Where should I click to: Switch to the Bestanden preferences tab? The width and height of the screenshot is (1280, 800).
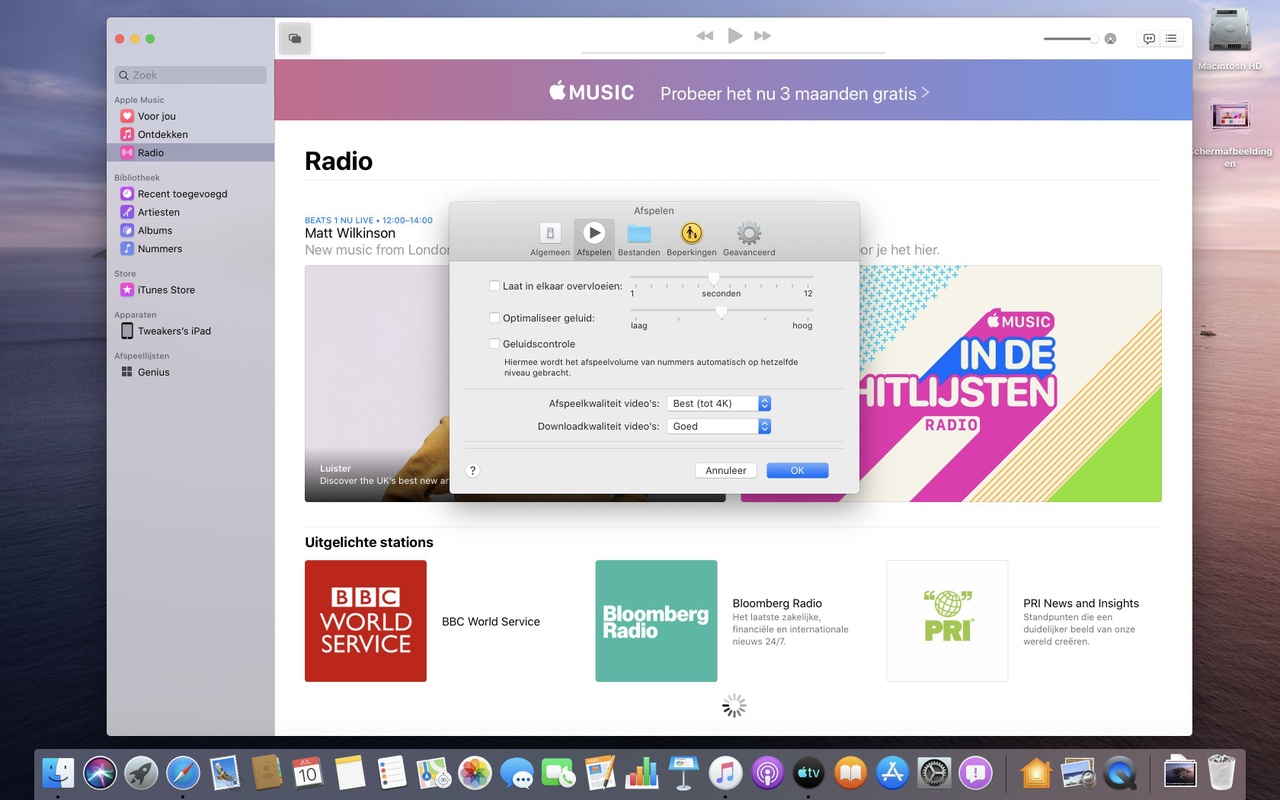(x=639, y=240)
